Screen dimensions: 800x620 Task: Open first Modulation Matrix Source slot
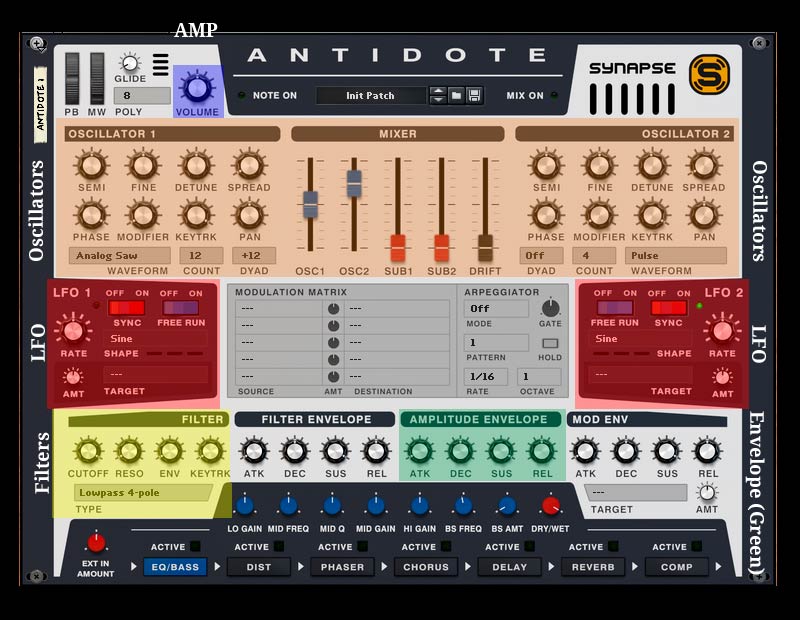click(279, 308)
